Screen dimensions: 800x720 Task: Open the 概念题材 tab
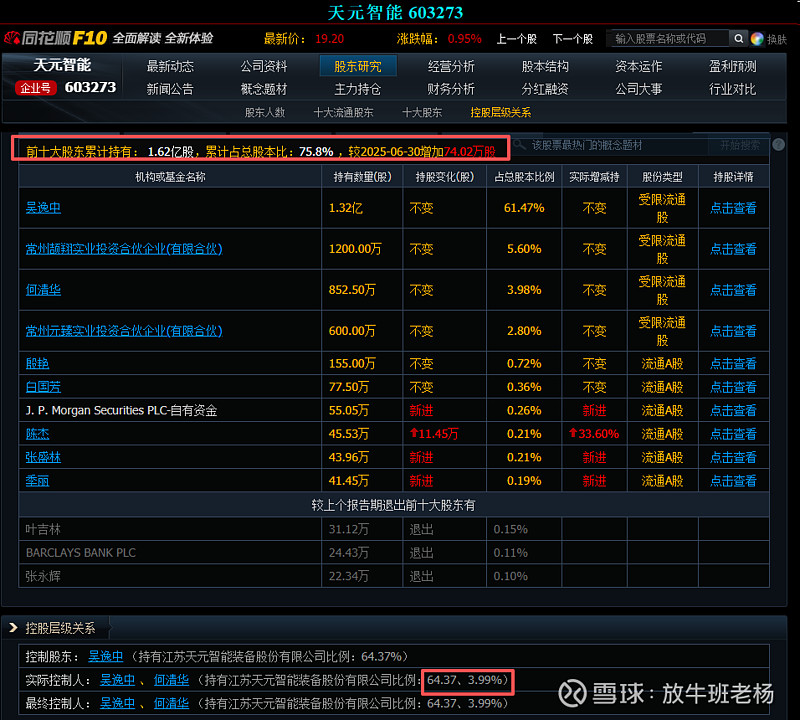pyautogui.click(x=264, y=89)
